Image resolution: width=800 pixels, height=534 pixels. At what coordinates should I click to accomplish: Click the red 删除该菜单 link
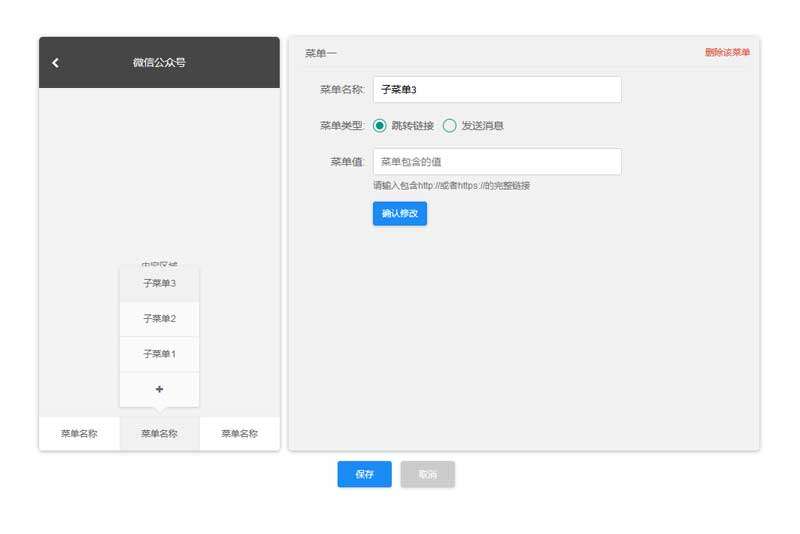click(727, 52)
